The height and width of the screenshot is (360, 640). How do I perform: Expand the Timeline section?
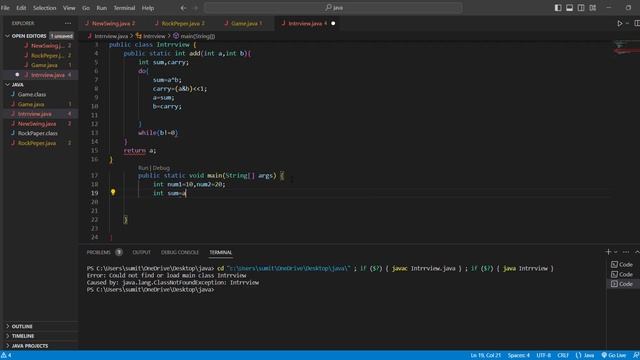[23, 336]
